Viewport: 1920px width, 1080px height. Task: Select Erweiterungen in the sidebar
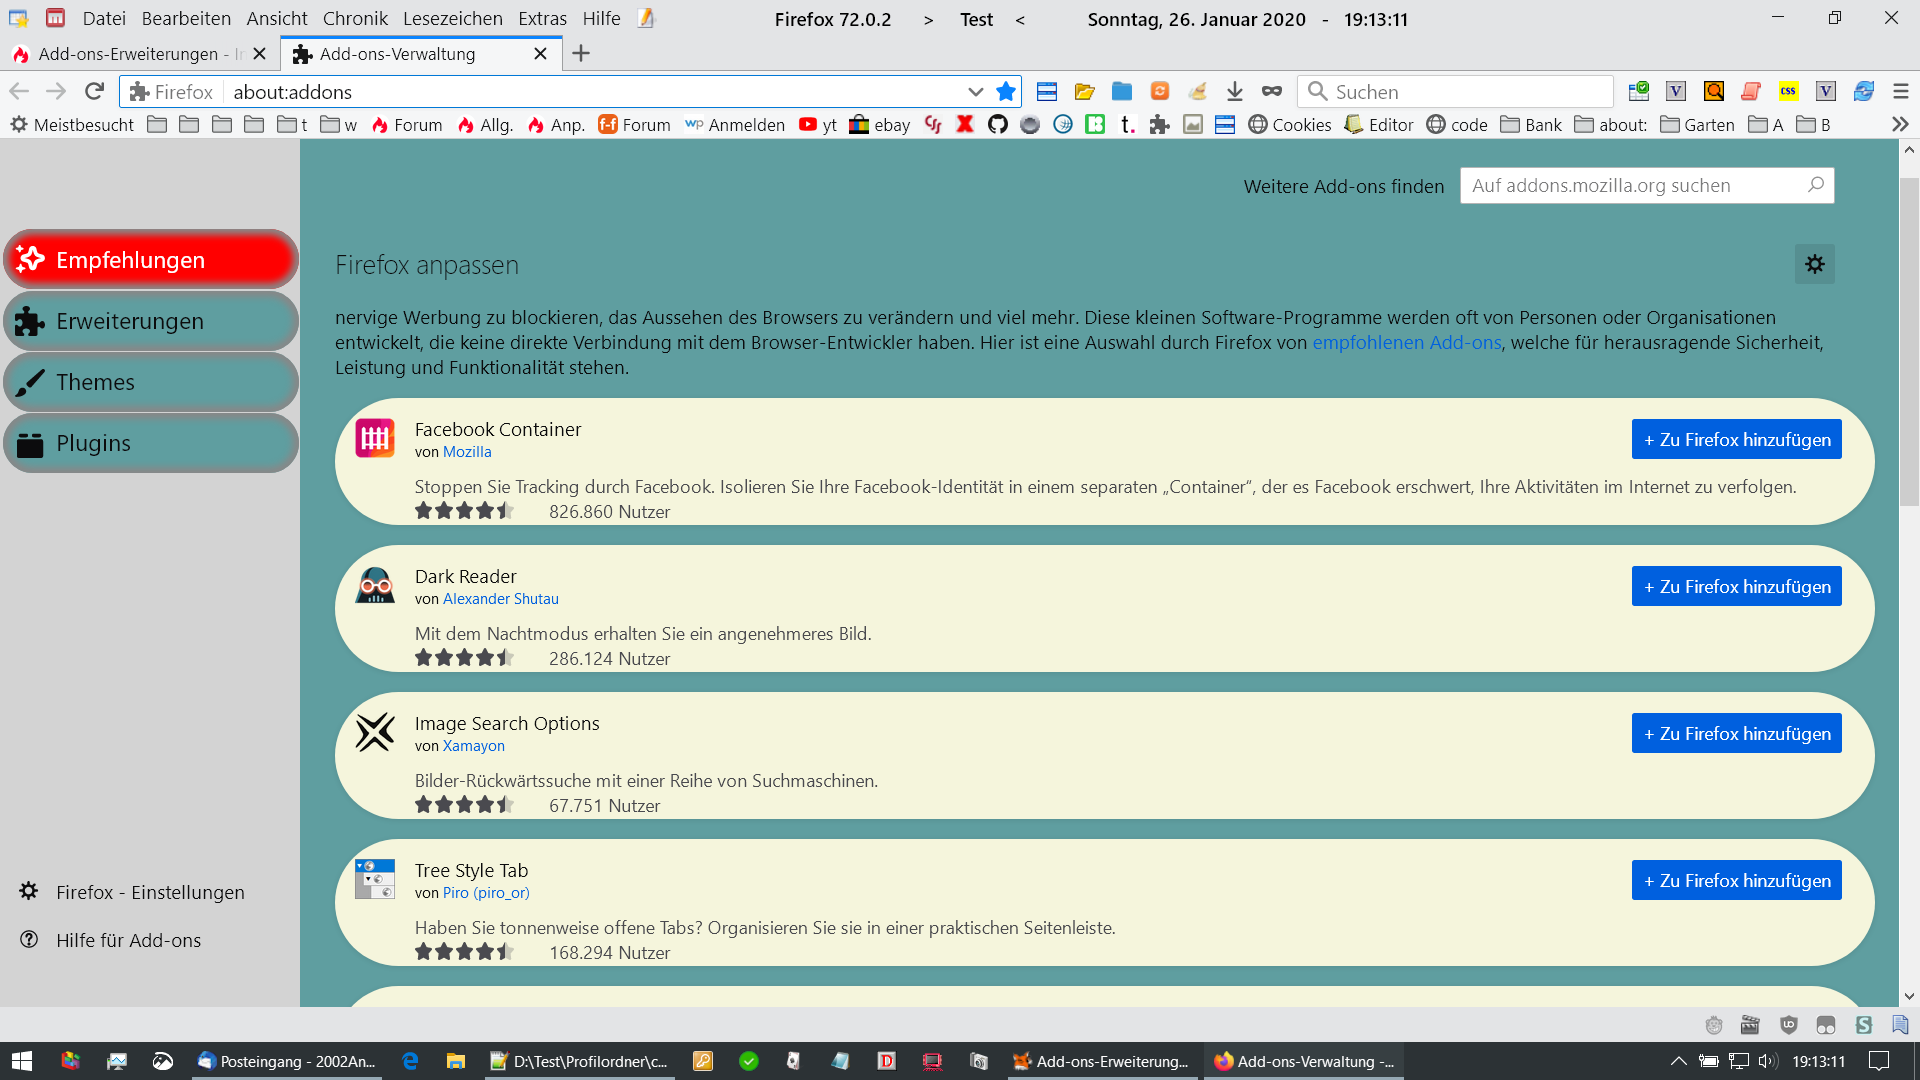[151, 321]
